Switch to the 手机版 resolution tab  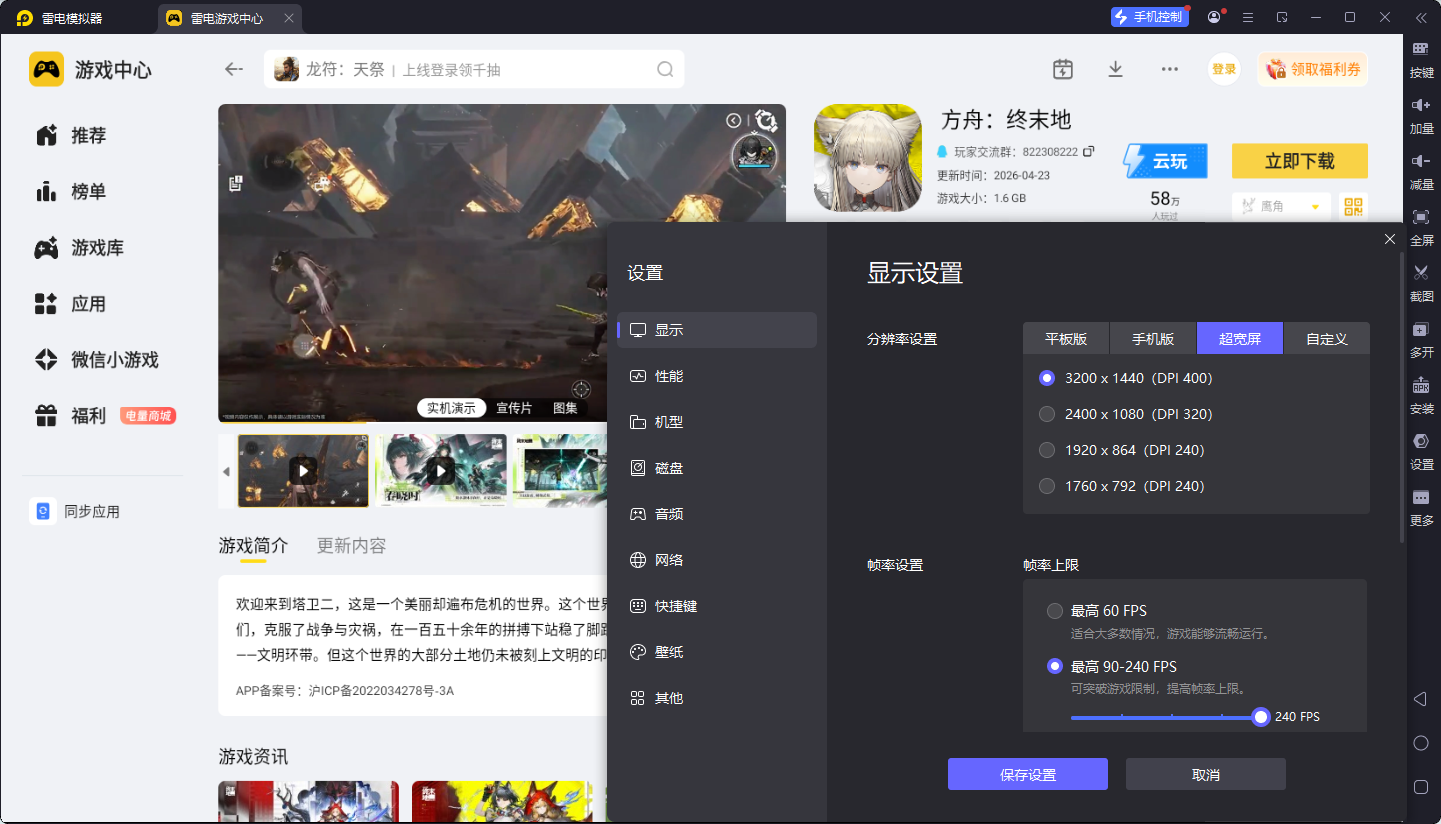coord(1153,339)
